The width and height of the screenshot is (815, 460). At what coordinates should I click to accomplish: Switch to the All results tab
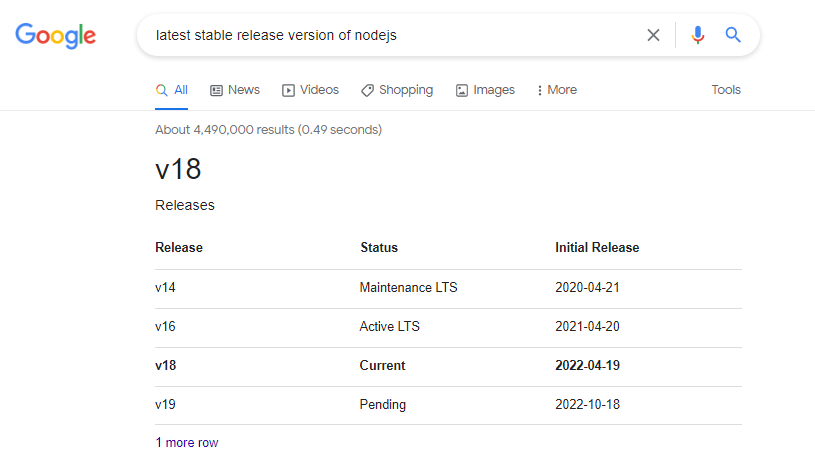[172, 90]
